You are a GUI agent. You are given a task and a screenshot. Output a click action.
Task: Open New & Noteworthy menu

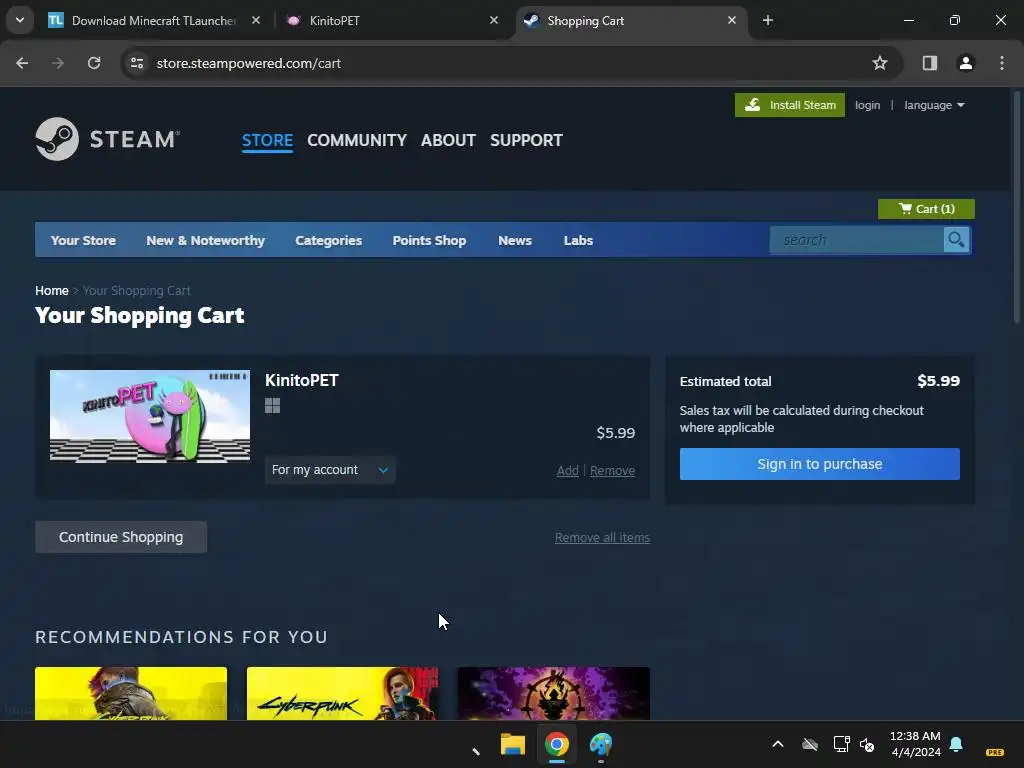[x=205, y=240]
